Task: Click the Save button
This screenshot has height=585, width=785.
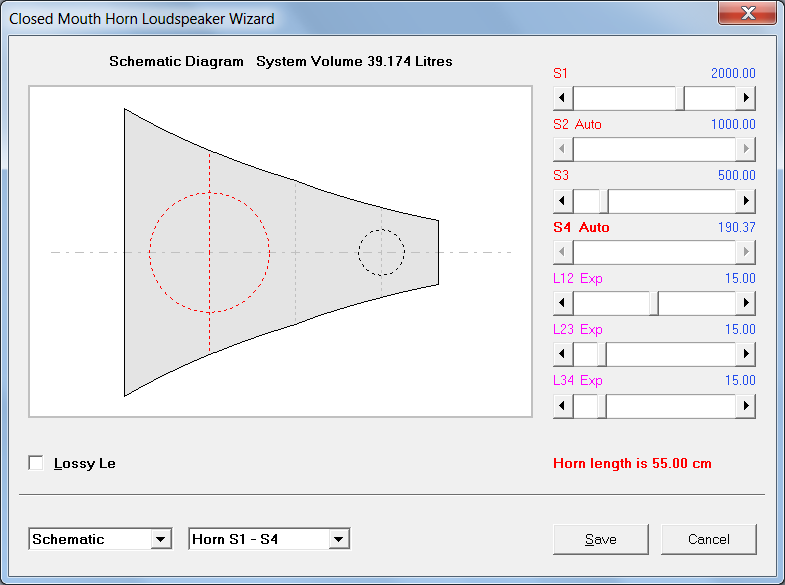Action: point(601,539)
